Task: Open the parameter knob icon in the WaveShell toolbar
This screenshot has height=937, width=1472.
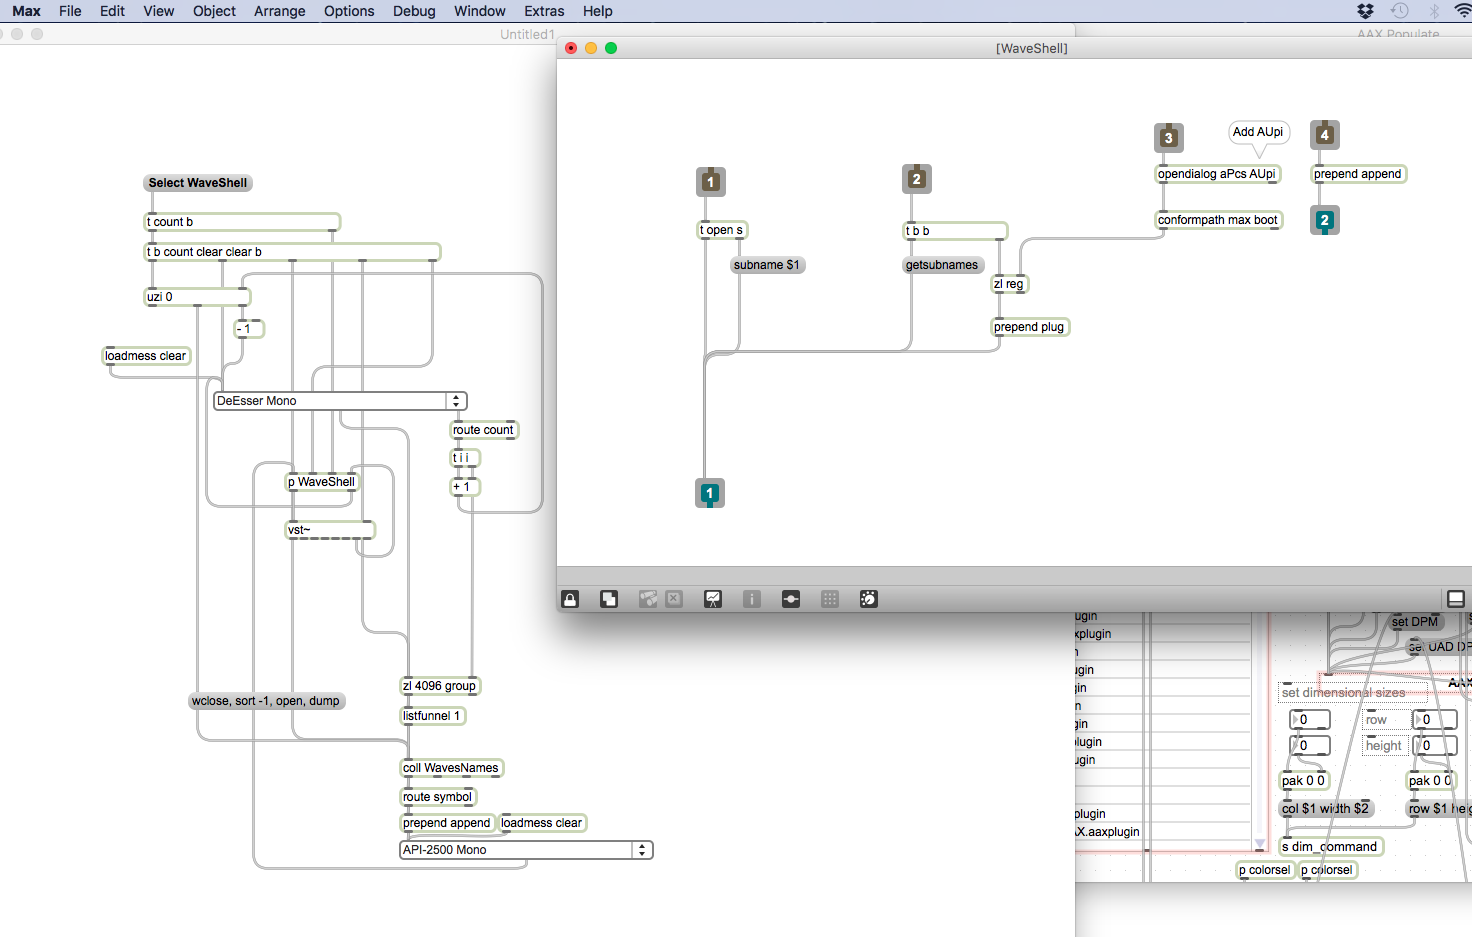Action: 869,599
